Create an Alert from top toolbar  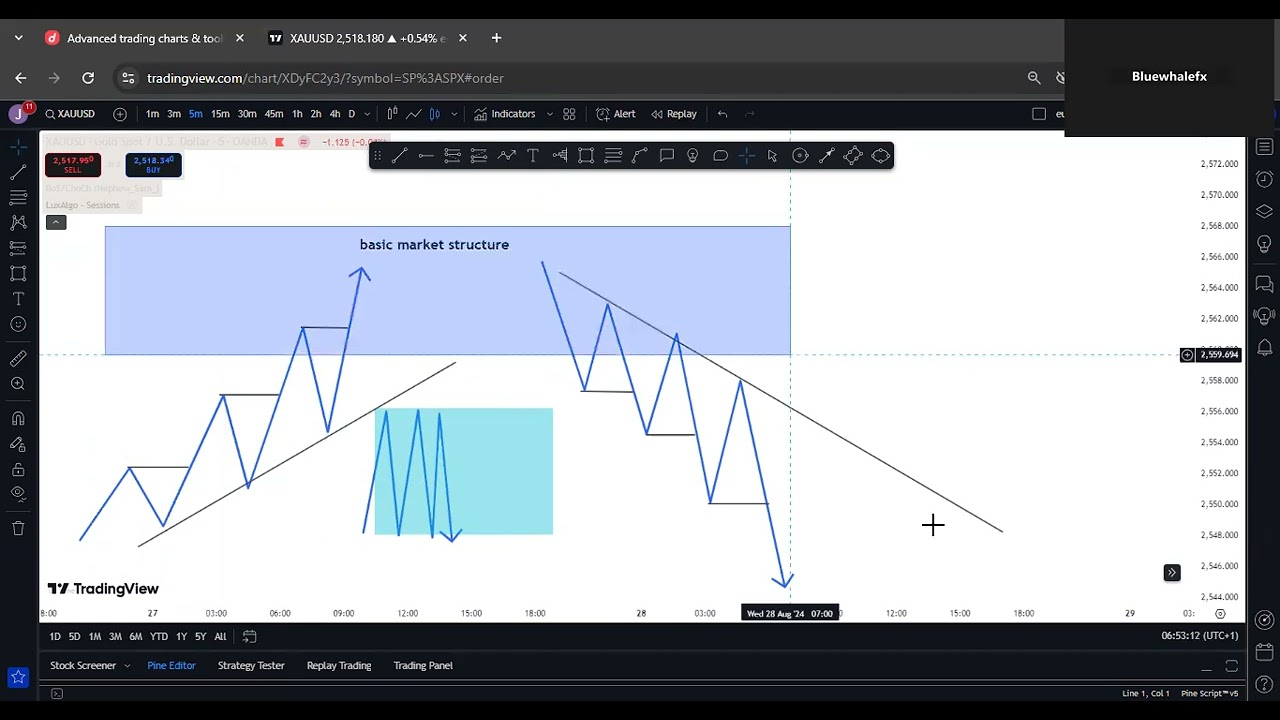pyautogui.click(x=615, y=114)
